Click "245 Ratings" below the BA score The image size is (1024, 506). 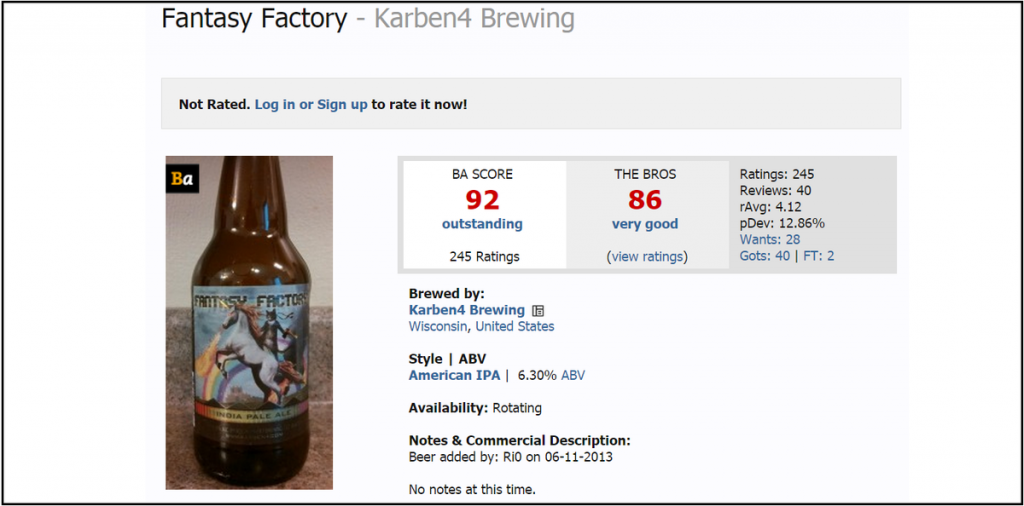point(484,257)
